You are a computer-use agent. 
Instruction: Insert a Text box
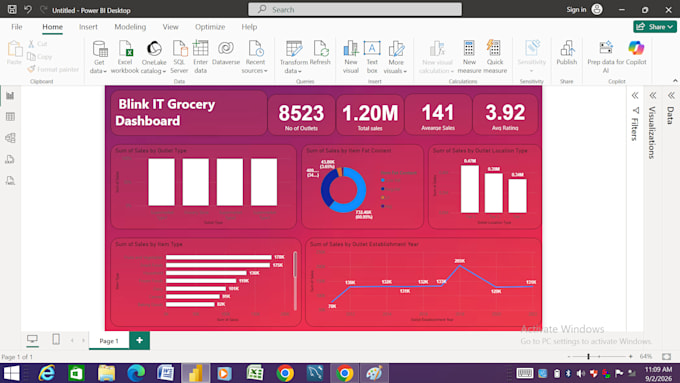pos(372,57)
